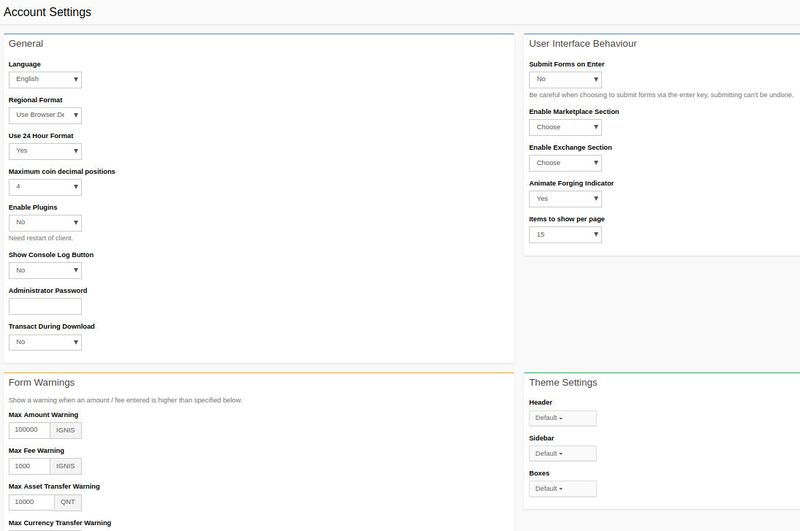The image size is (800, 531).
Task: Open Animate Forging Indicator dropdown
Action: pos(565,199)
